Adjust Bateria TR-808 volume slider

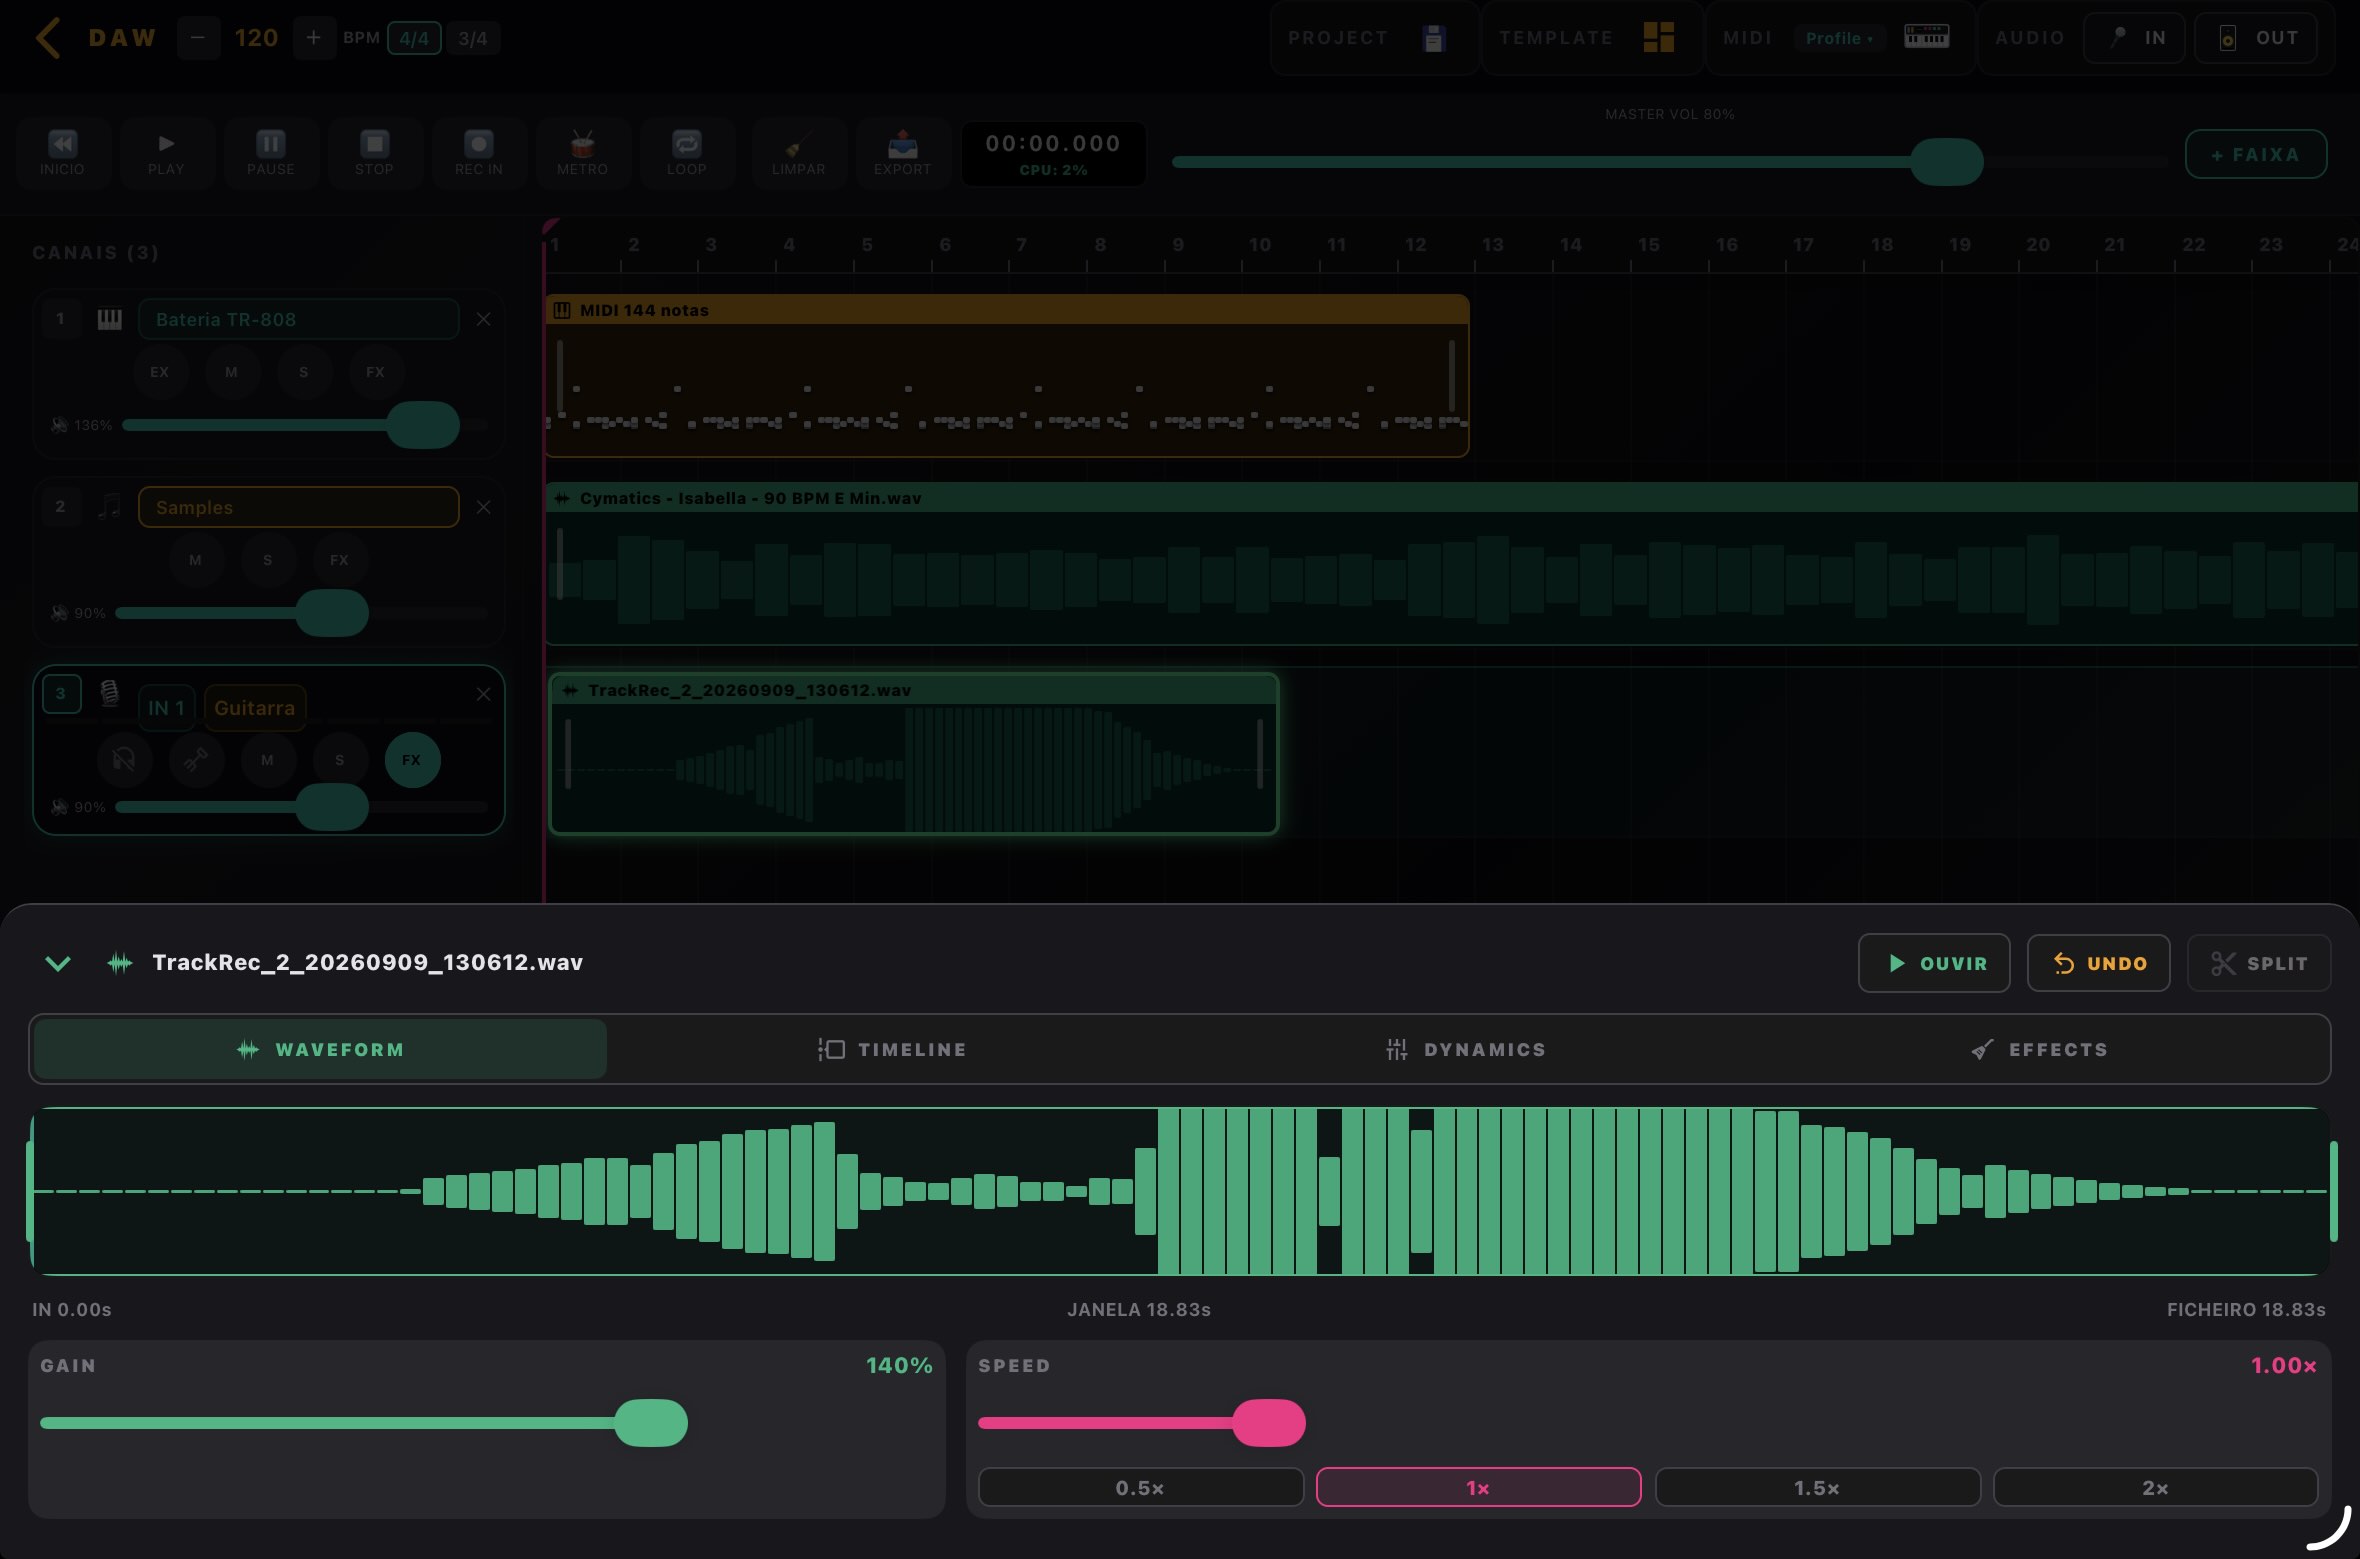423,425
